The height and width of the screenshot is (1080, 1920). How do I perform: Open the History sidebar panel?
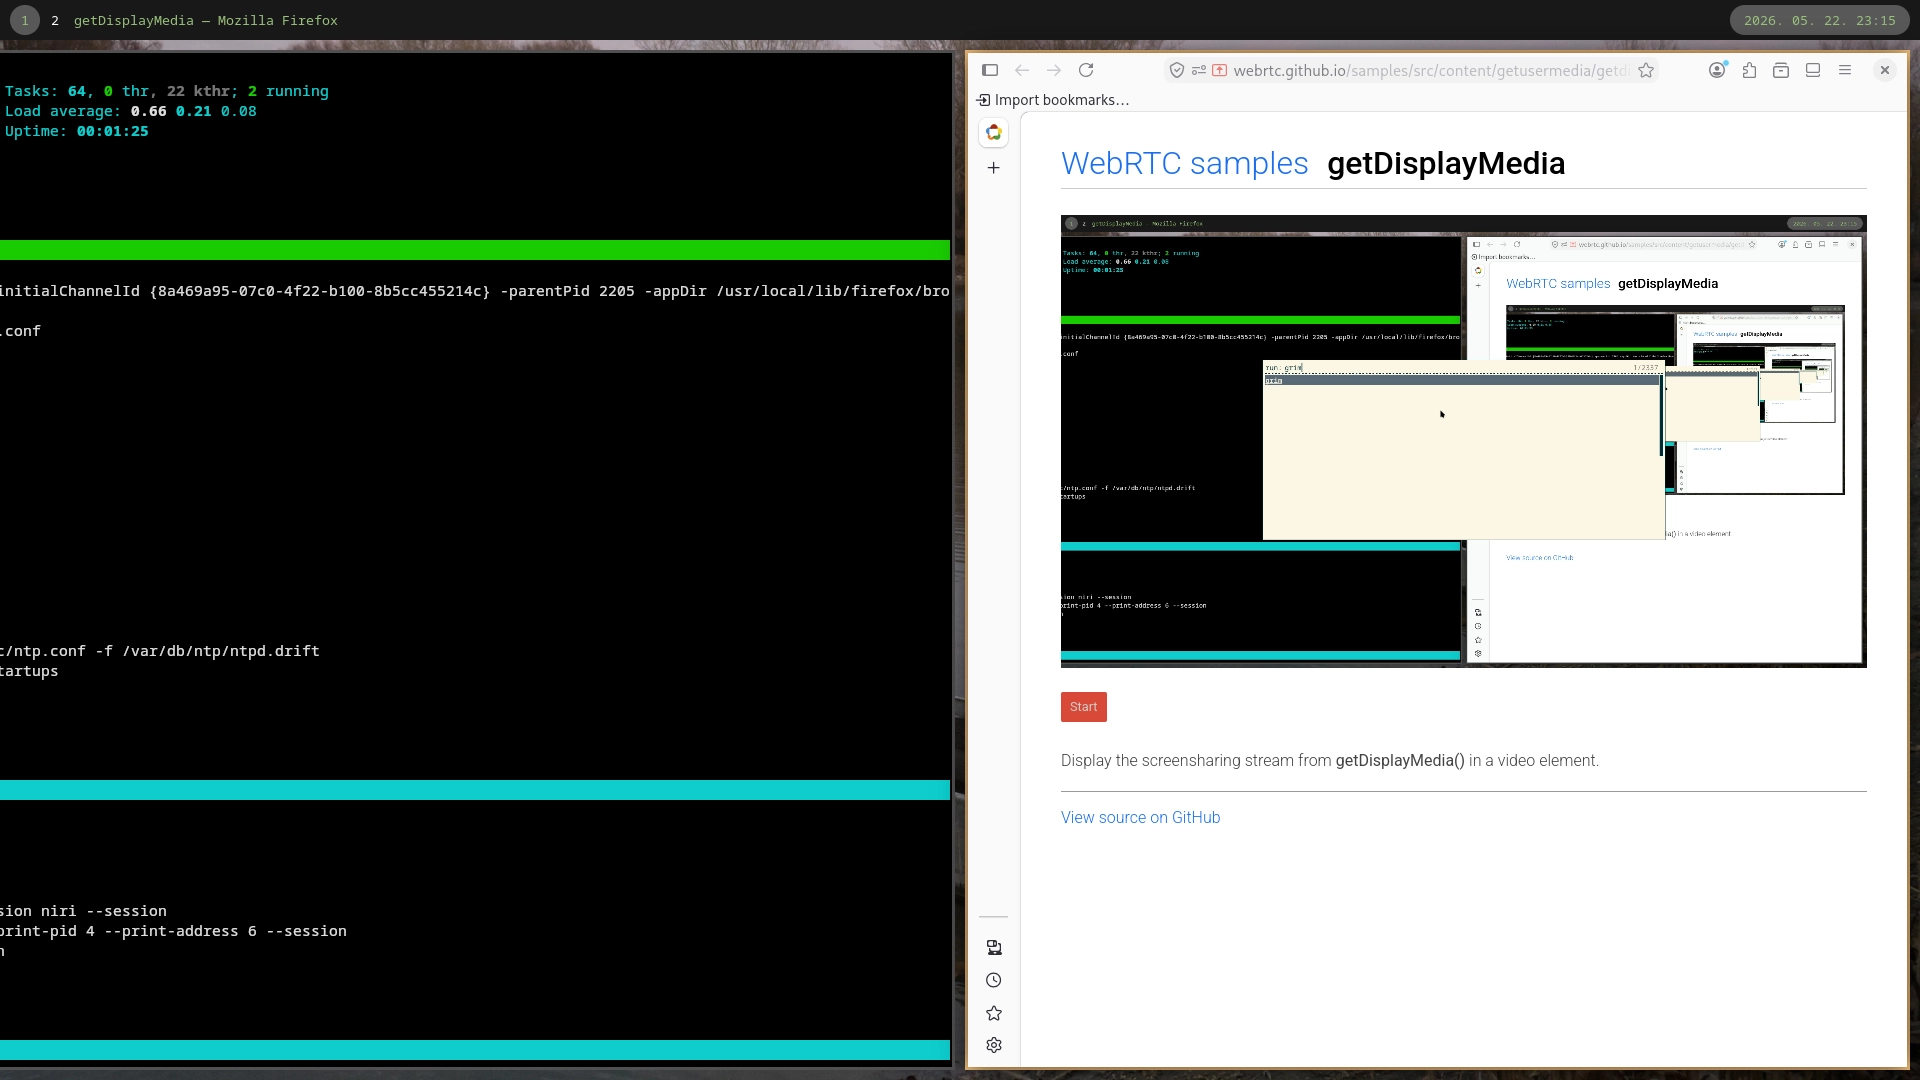click(994, 980)
